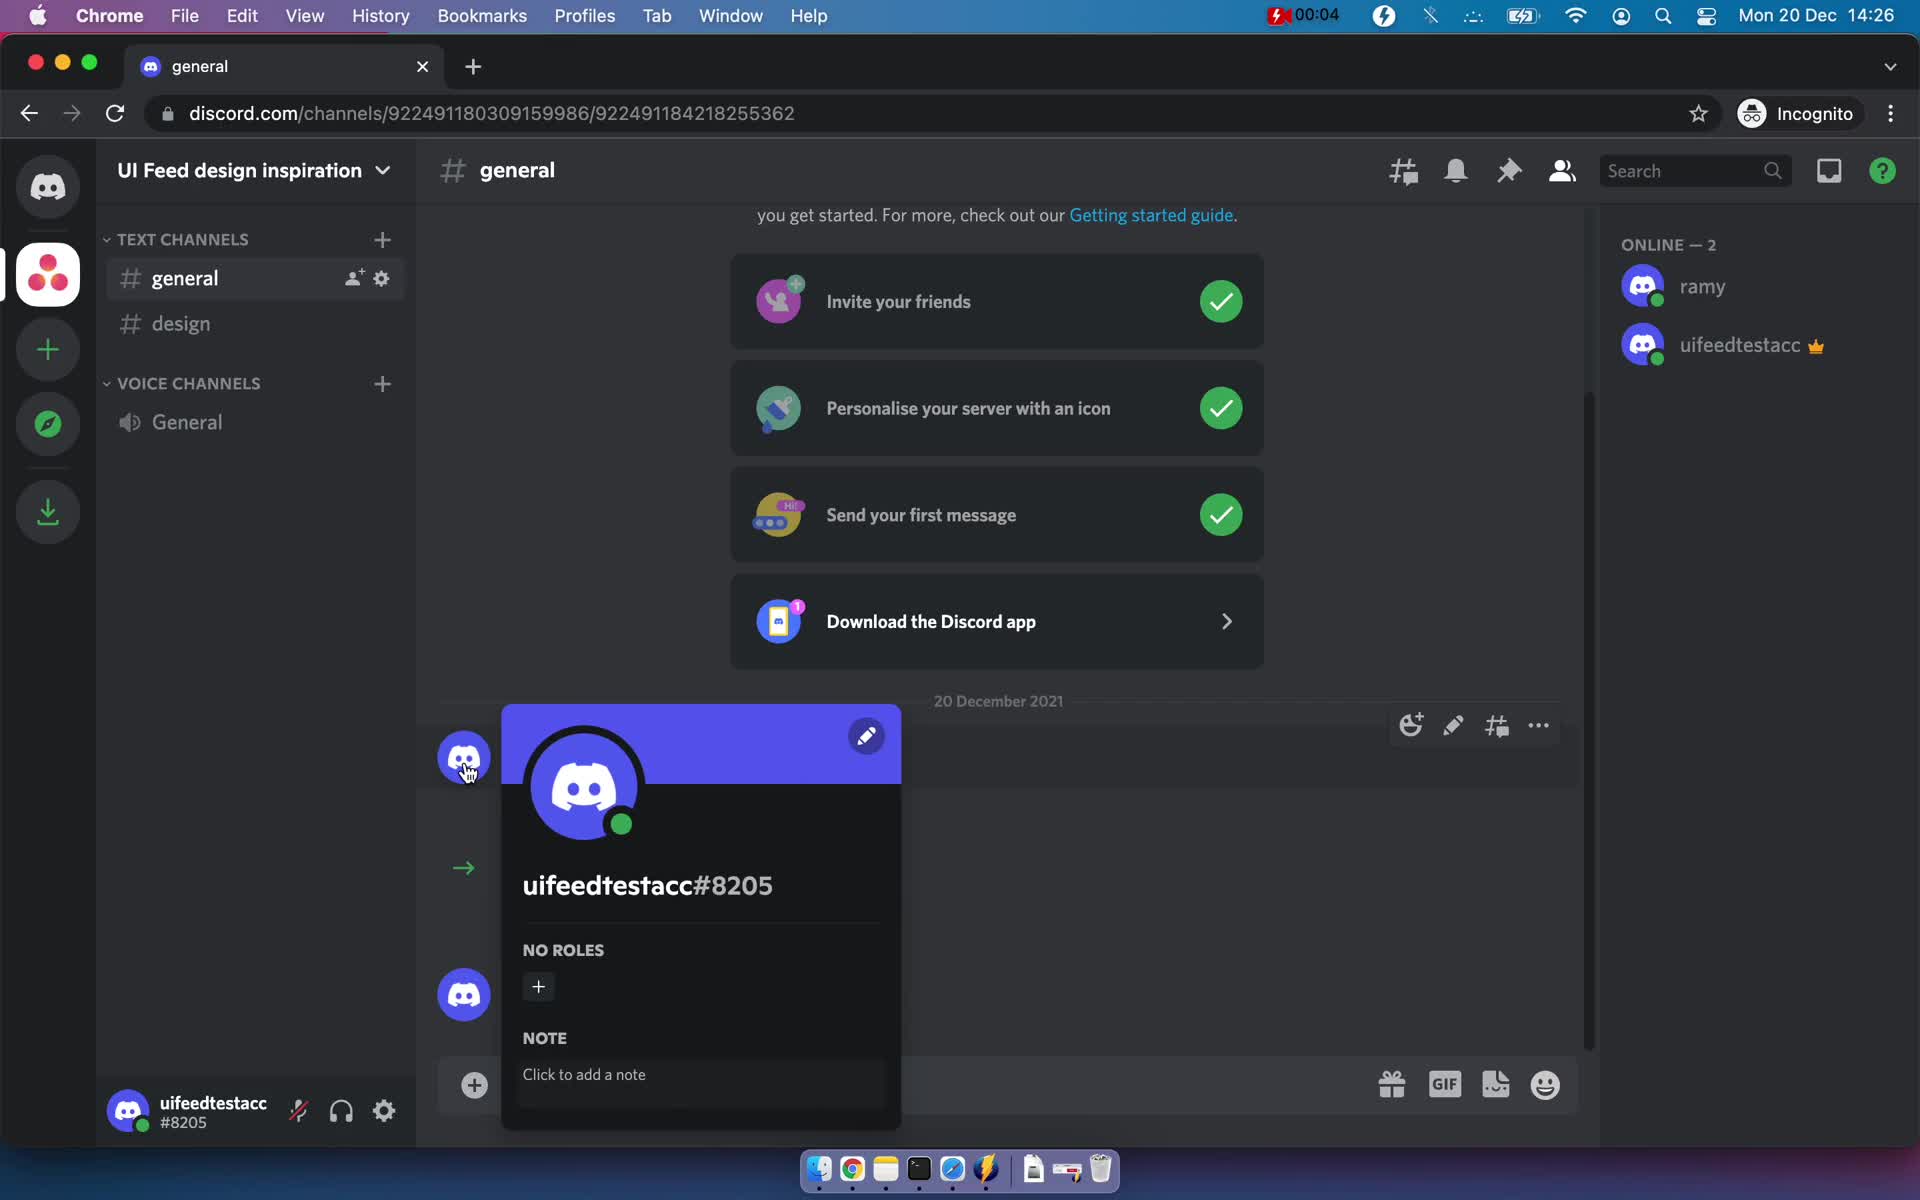Select the UI Feed server icon
Viewport: 1920px width, 1200px height.
click(47, 274)
